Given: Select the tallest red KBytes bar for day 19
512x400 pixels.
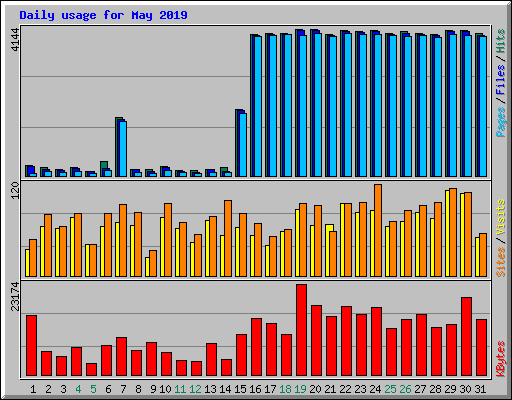Looking at the screenshot, I should (x=301, y=330).
